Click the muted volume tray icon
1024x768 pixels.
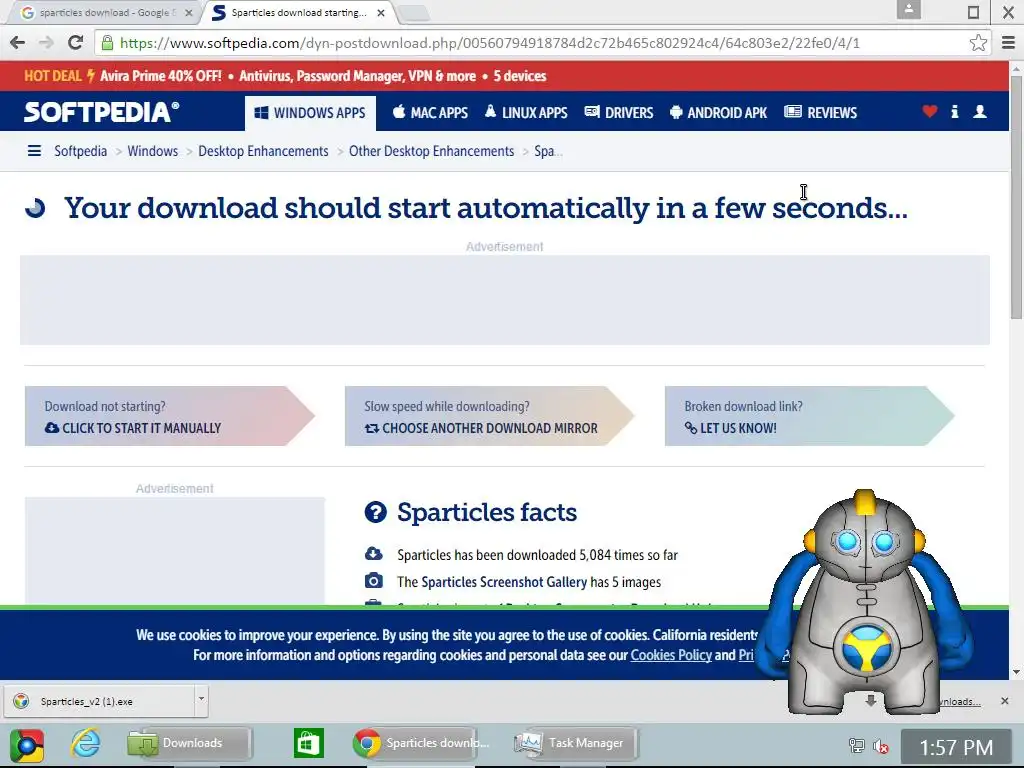pos(881,746)
